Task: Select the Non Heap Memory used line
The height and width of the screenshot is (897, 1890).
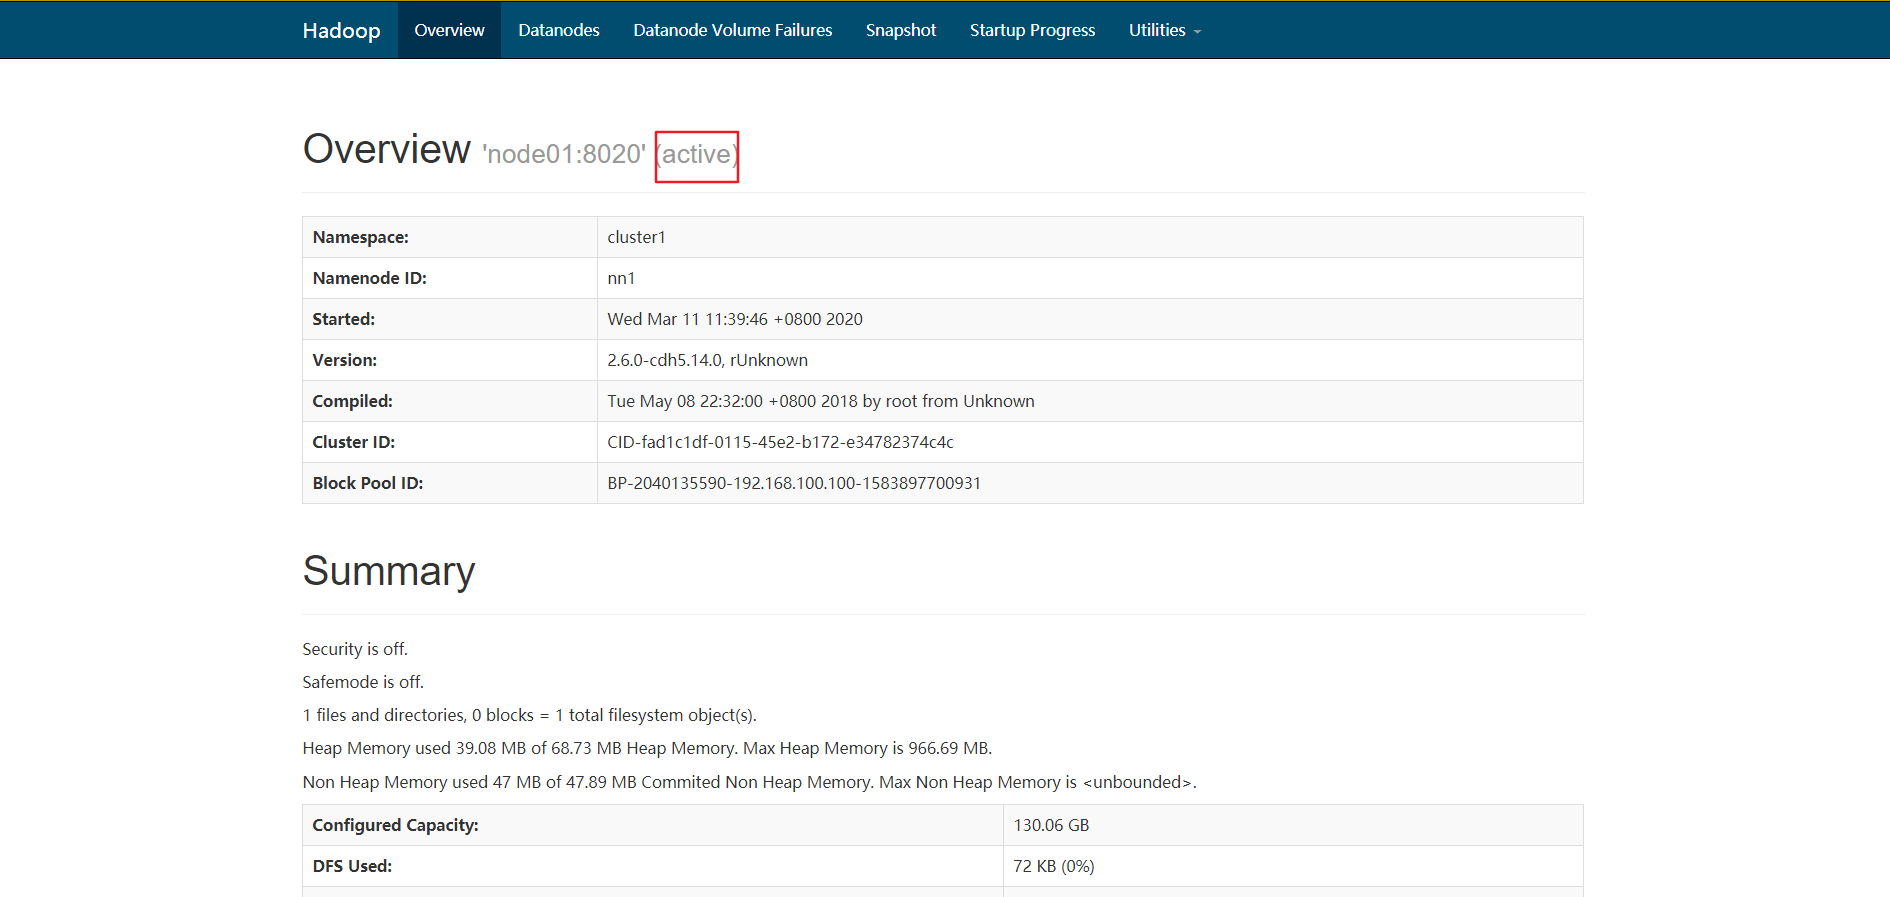Action: tap(749, 782)
